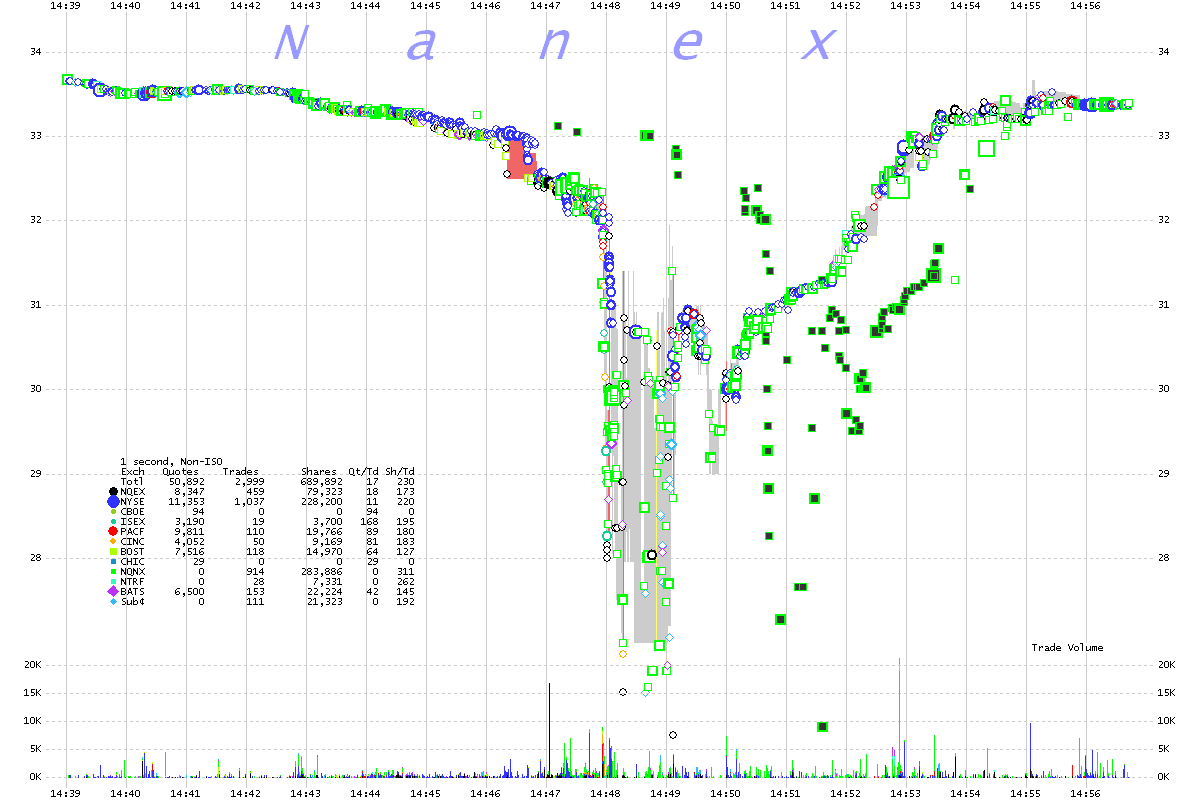Select NYSE quotes value 11,353
1200x800 pixels.
point(187,501)
